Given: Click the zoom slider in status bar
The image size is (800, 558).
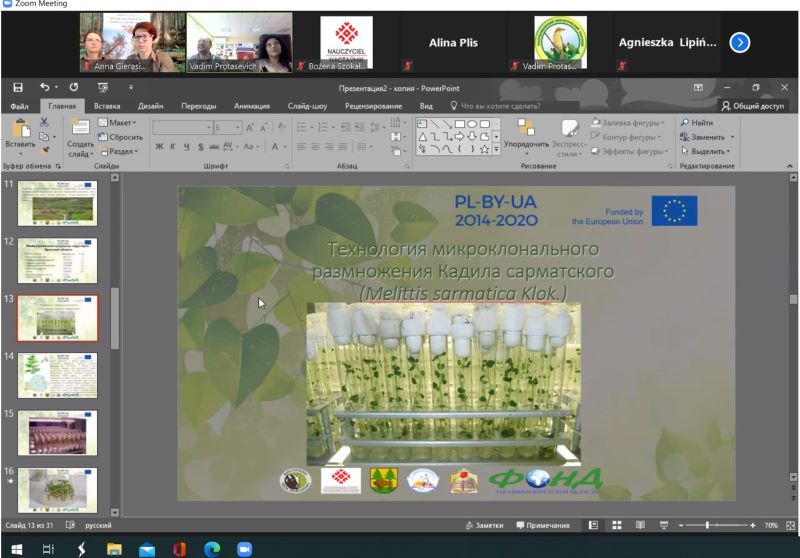Looking at the screenshot, I should tap(709, 525).
